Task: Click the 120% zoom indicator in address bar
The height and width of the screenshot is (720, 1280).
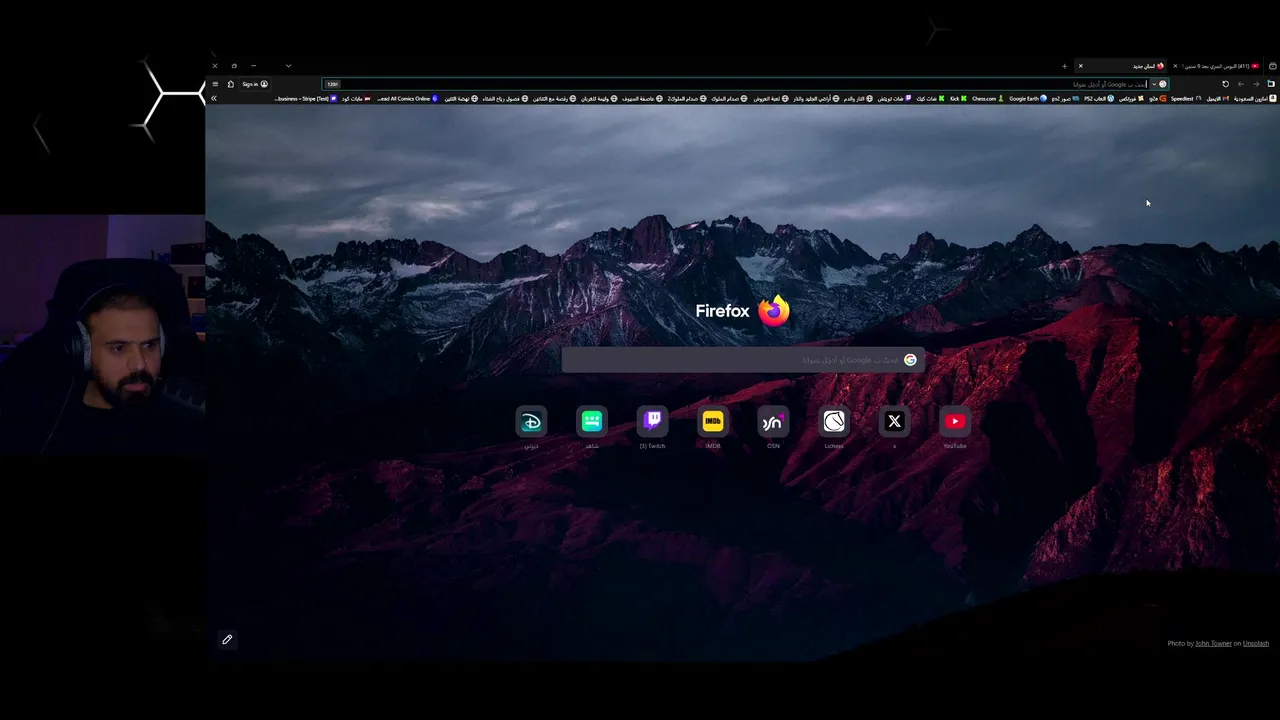Action: pos(332,84)
